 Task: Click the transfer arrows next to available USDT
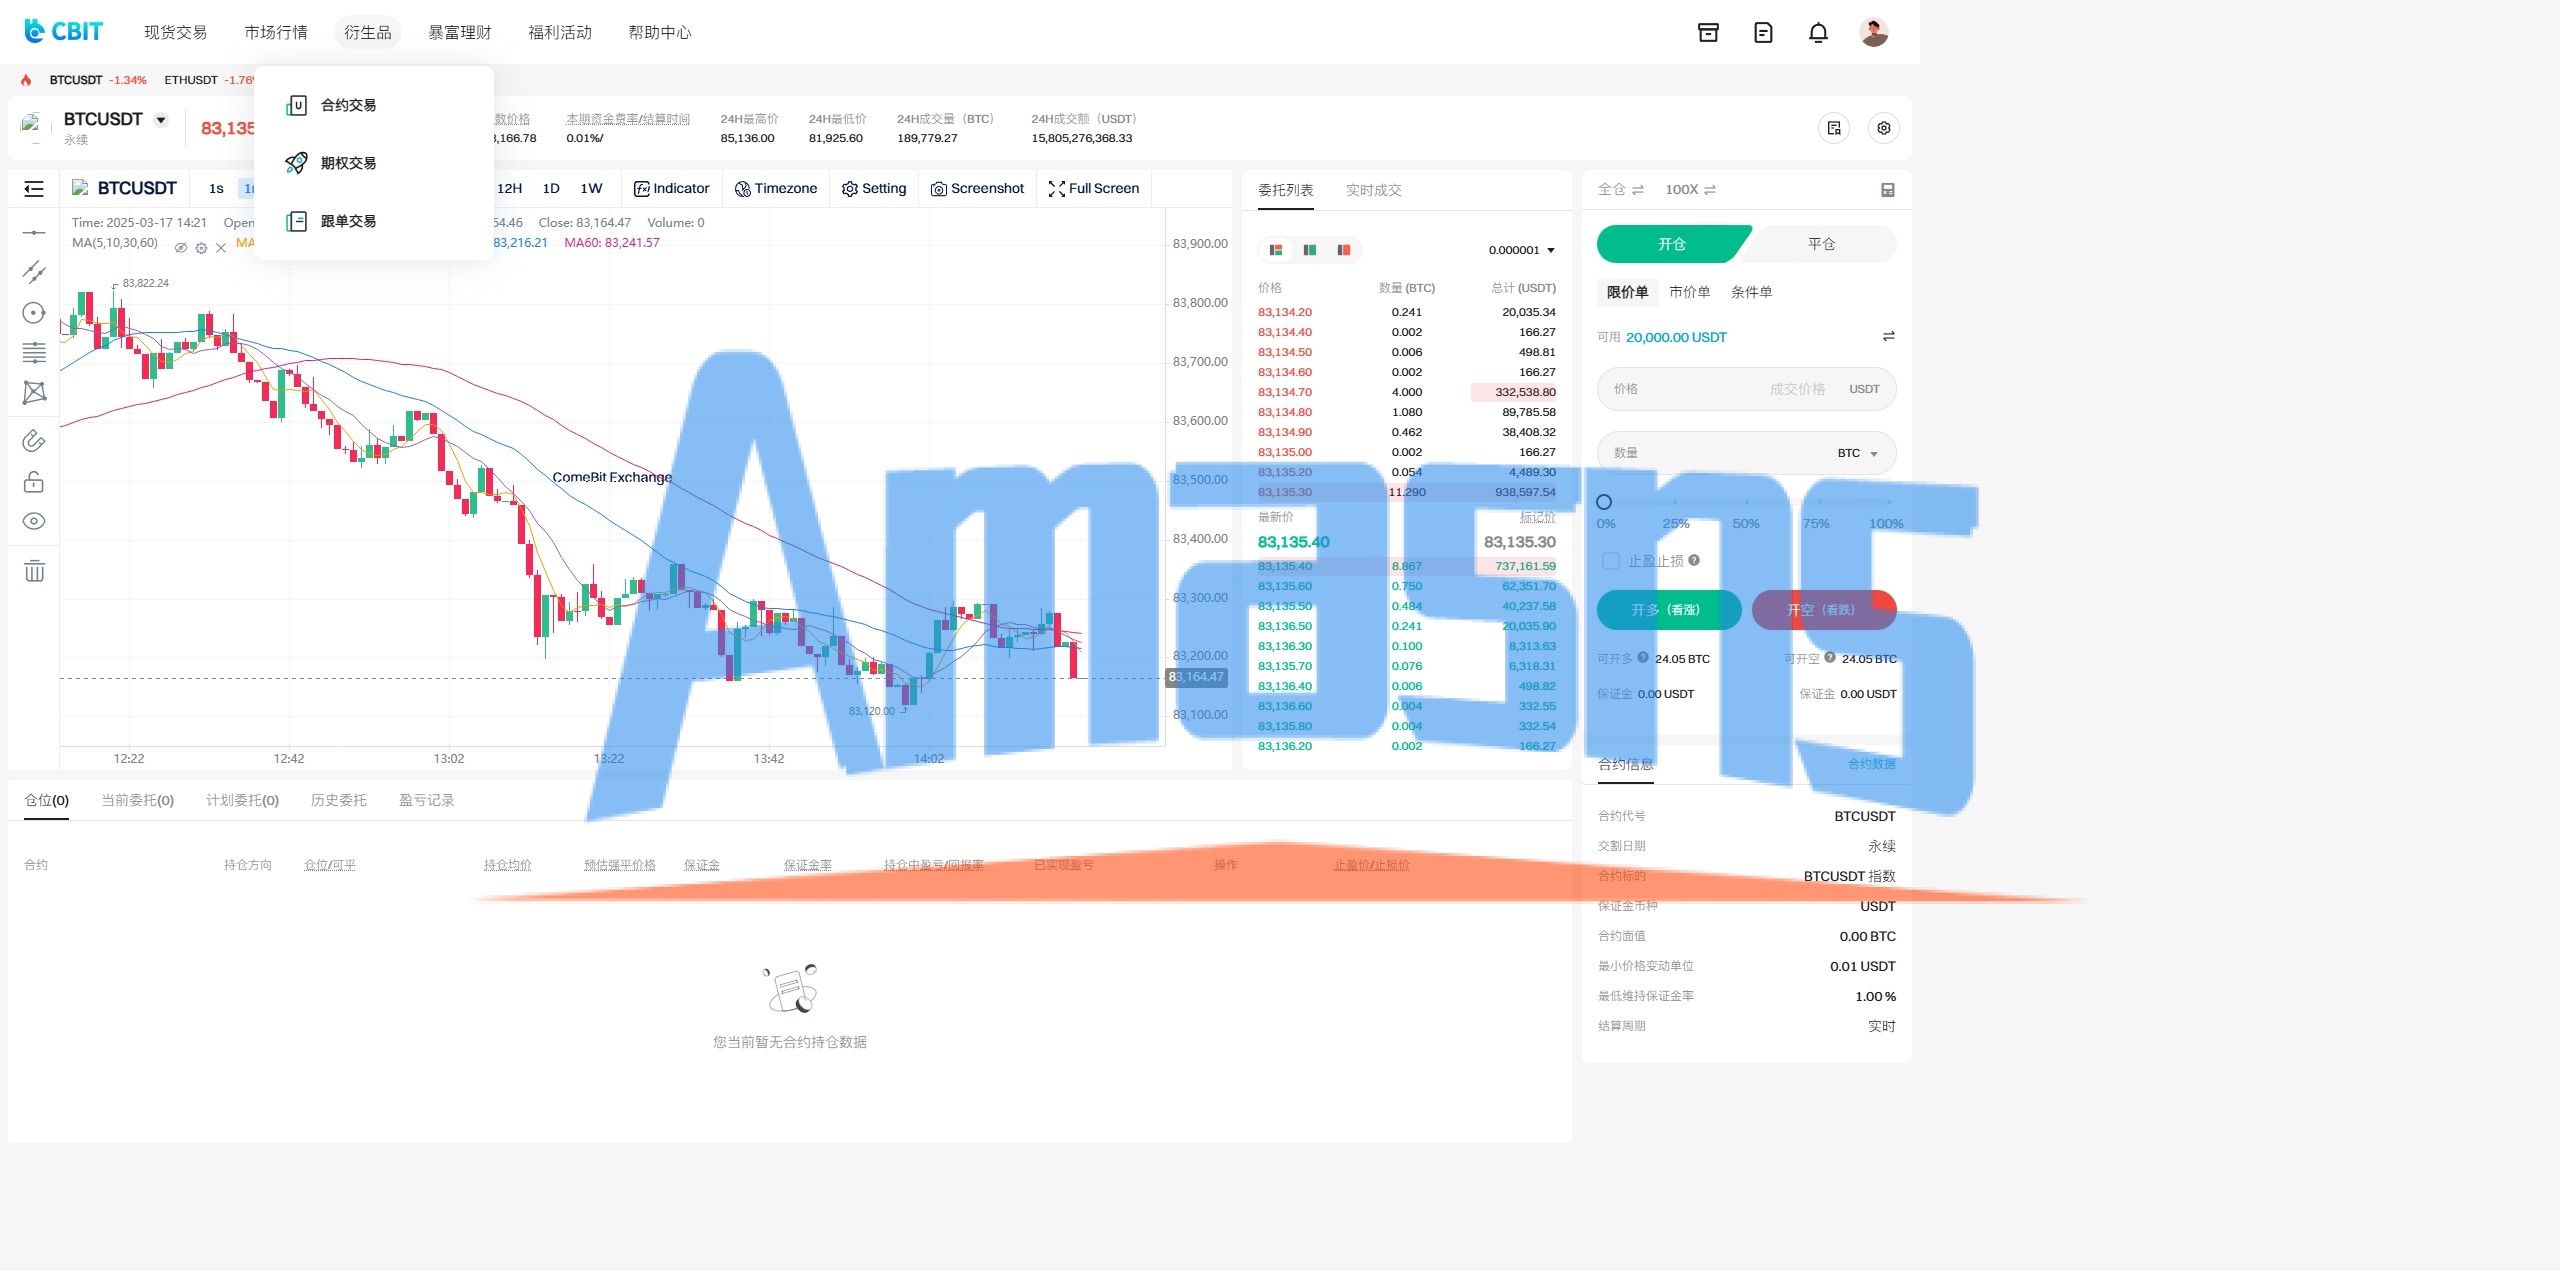(x=1889, y=336)
